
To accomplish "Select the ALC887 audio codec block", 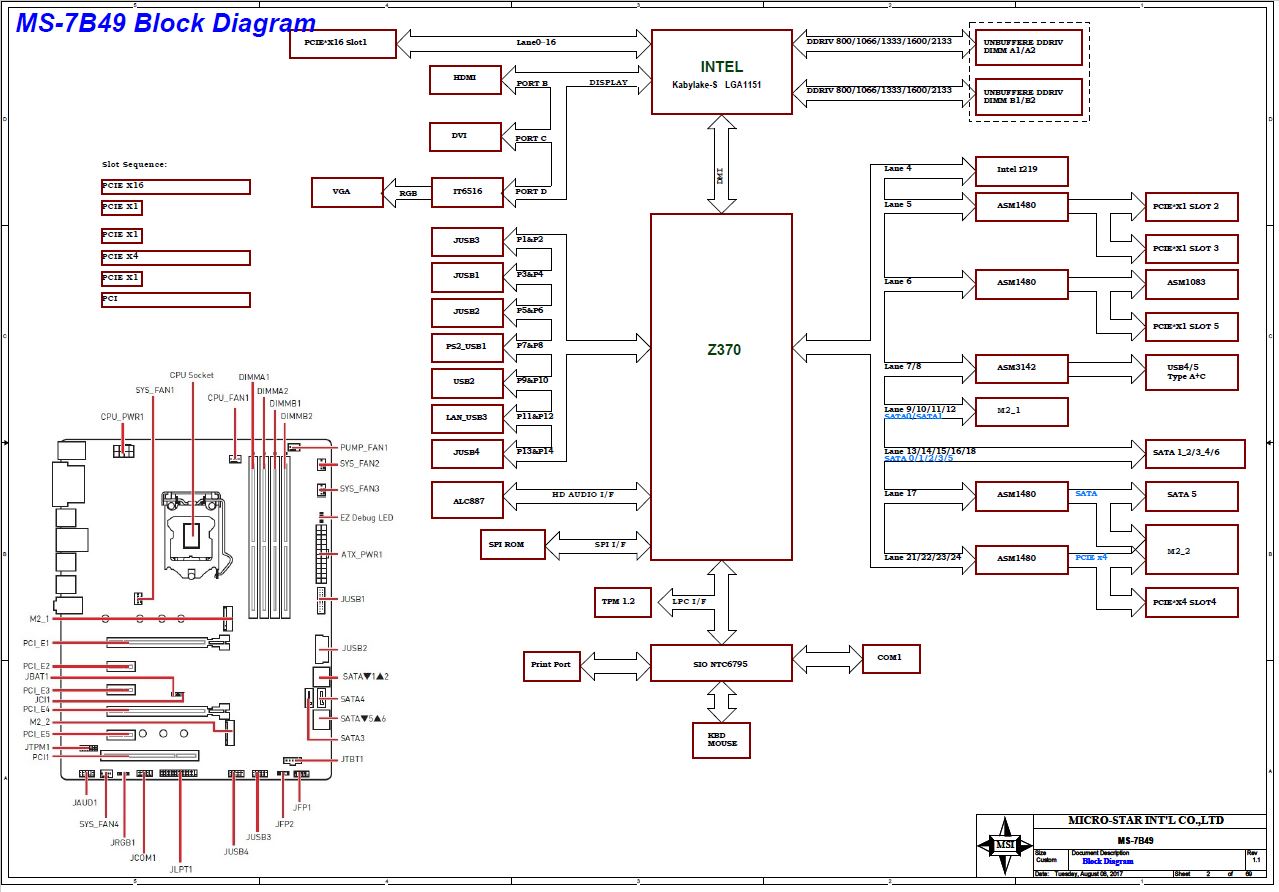I will (467, 500).
